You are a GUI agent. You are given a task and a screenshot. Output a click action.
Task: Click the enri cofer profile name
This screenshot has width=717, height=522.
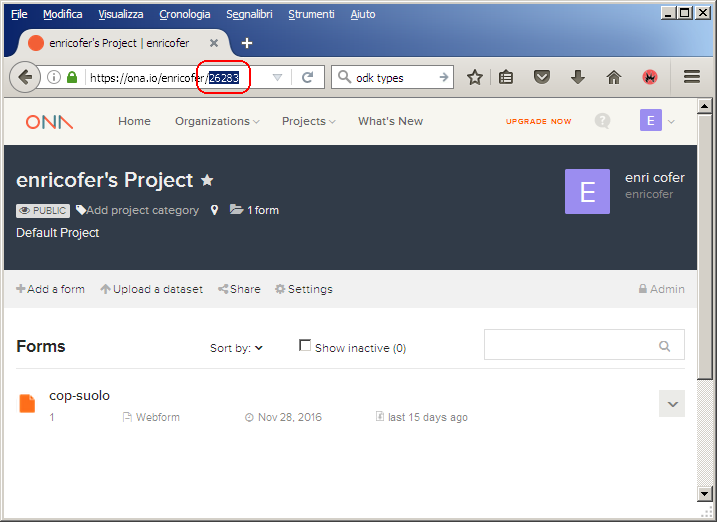pyautogui.click(x=655, y=177)
